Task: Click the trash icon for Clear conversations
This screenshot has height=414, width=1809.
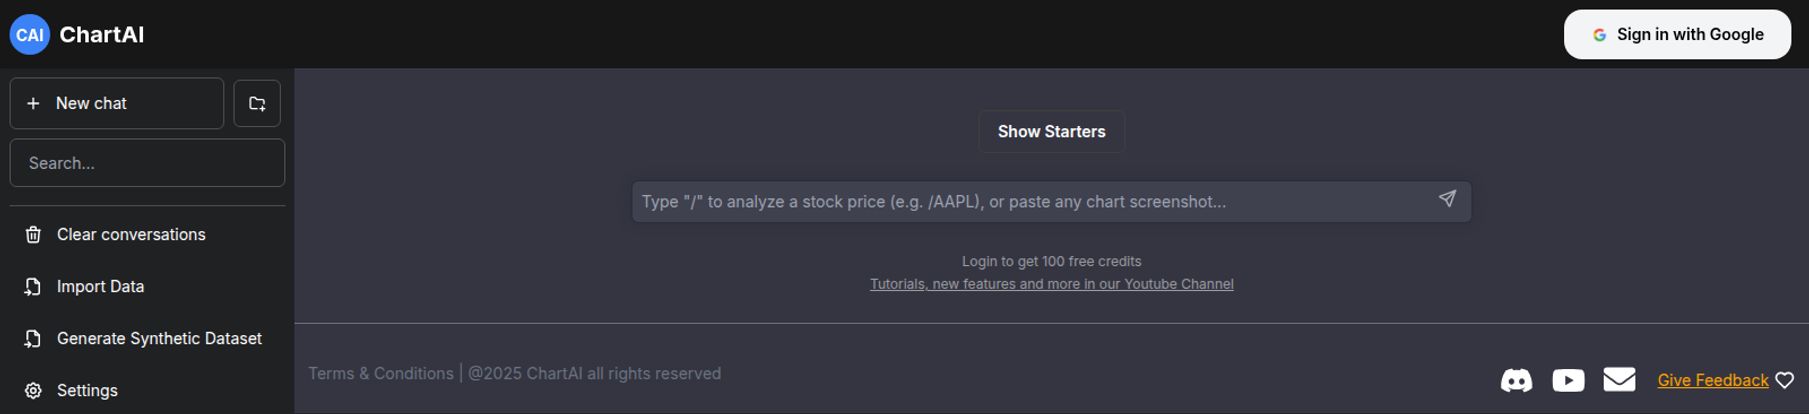Action: click(x=33, y=234)
